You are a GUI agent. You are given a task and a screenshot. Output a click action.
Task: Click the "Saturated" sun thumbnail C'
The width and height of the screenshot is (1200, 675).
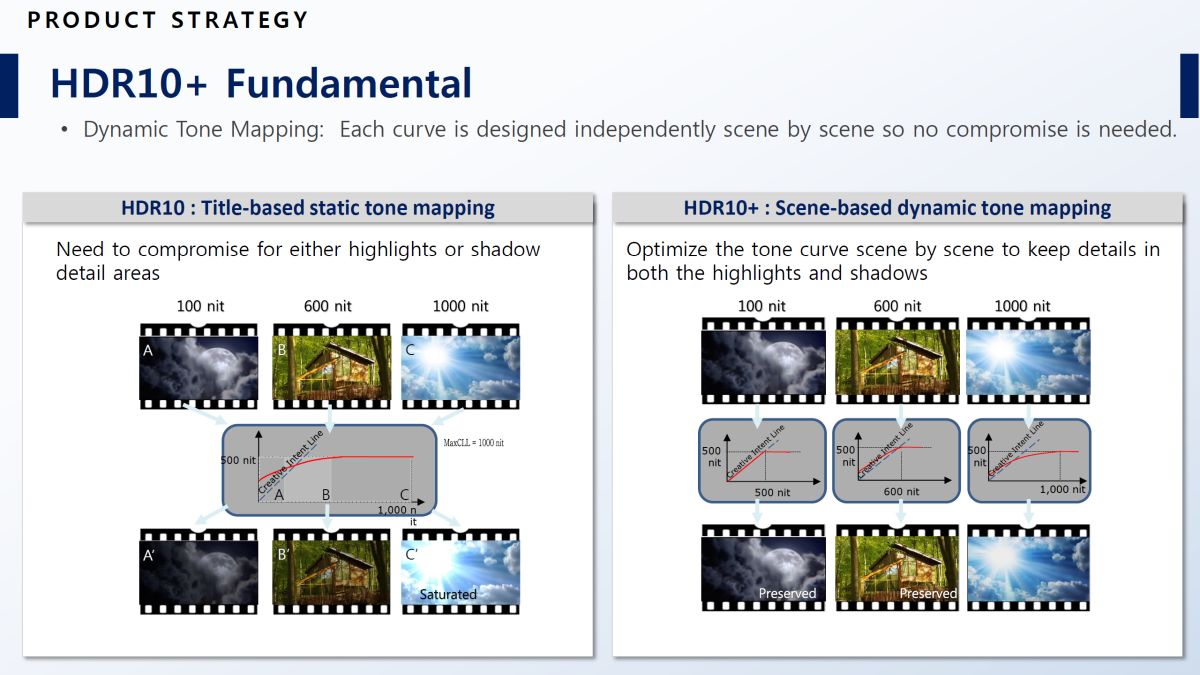[x=460, y=571]
